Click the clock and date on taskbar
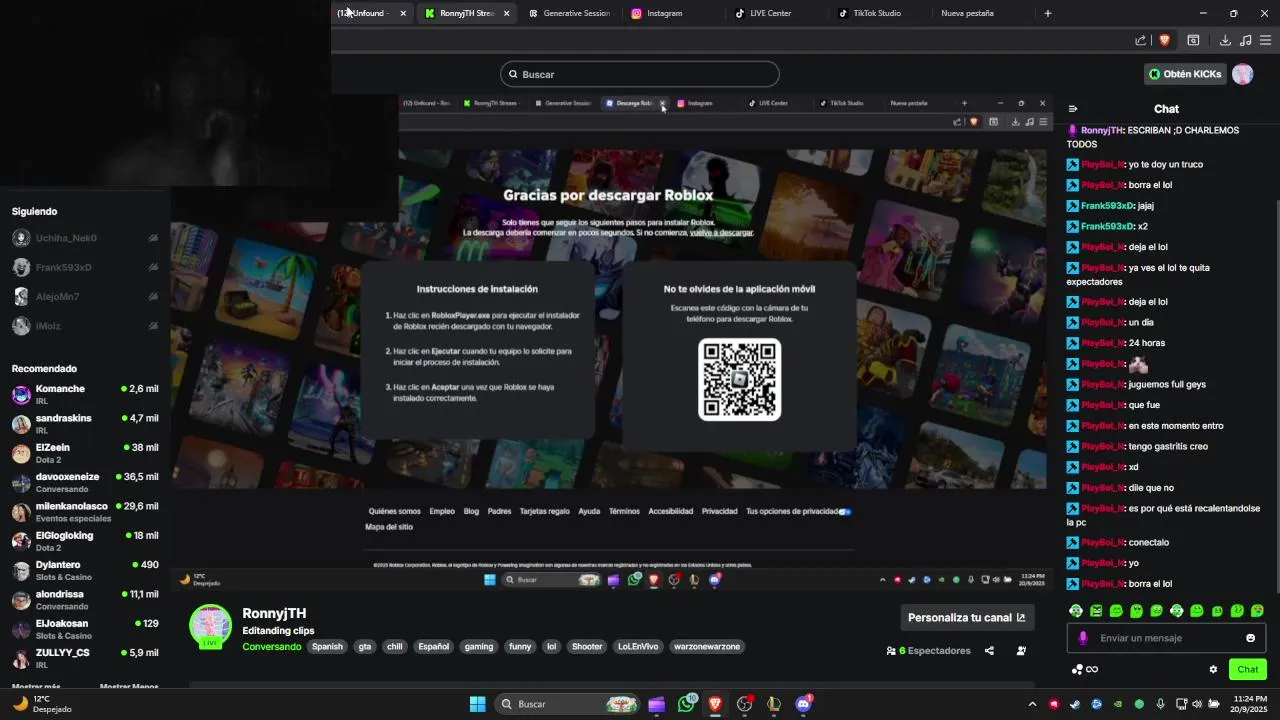The height and width of the screenshot is (720, 1280). pos(1250,704)
